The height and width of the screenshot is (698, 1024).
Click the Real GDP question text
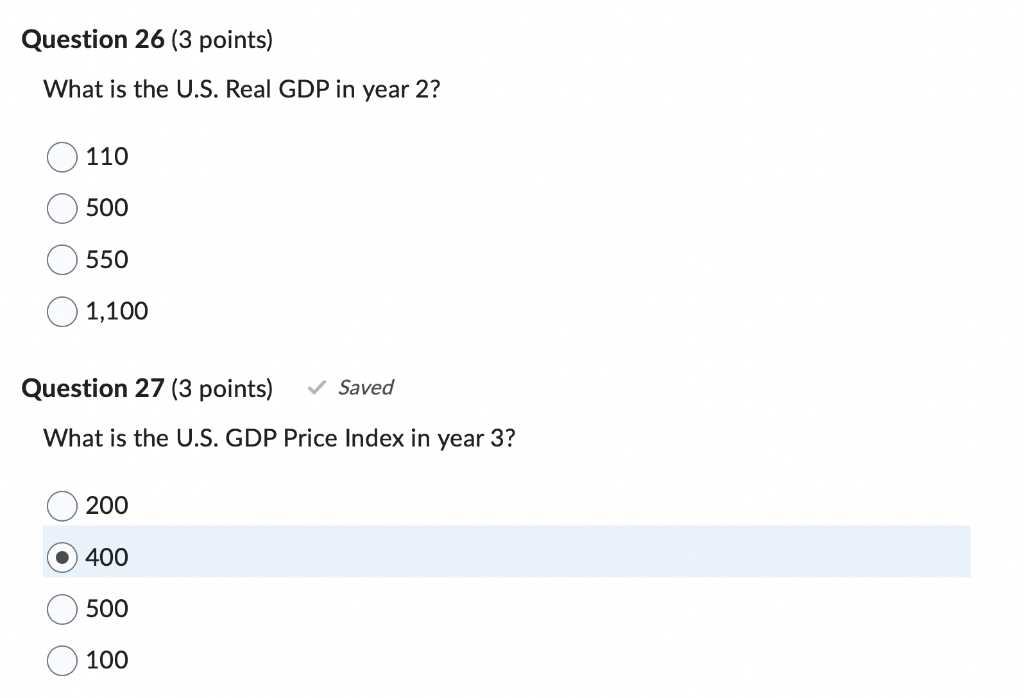[x=241, y=89]
